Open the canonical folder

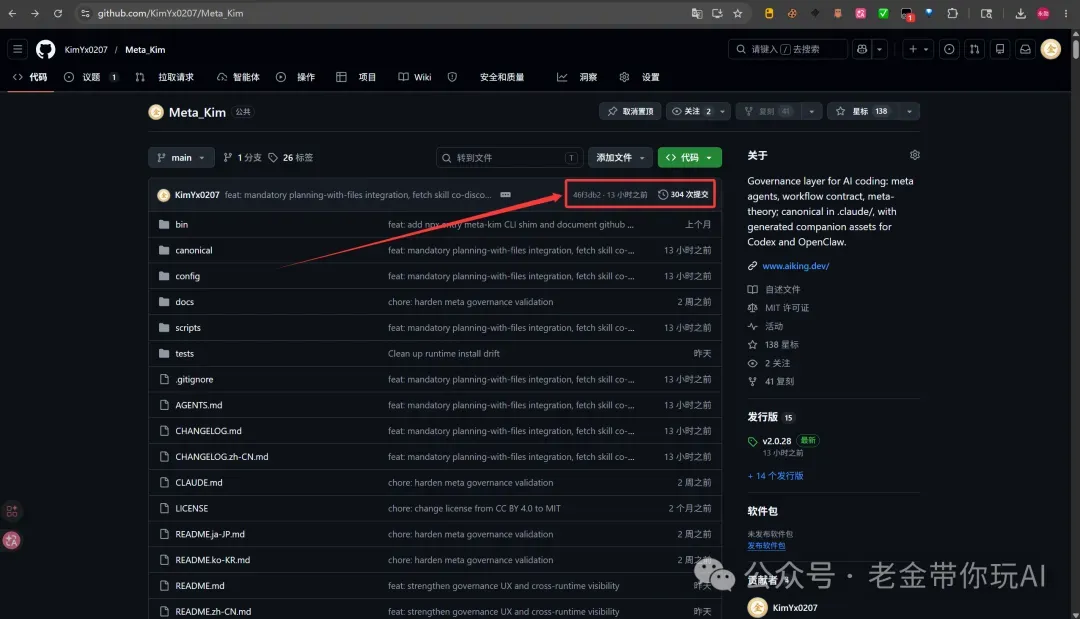pos(194,251)
